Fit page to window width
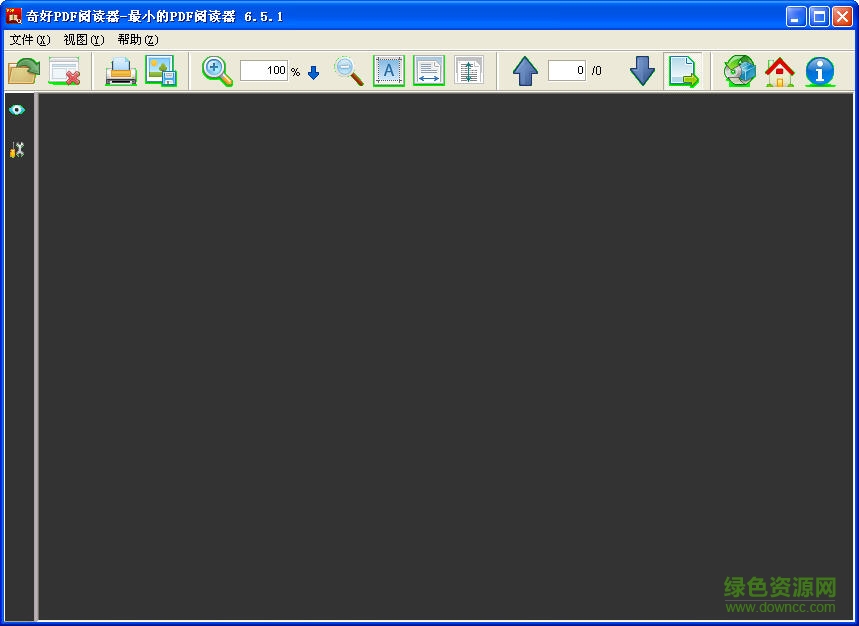 (429, 70)
